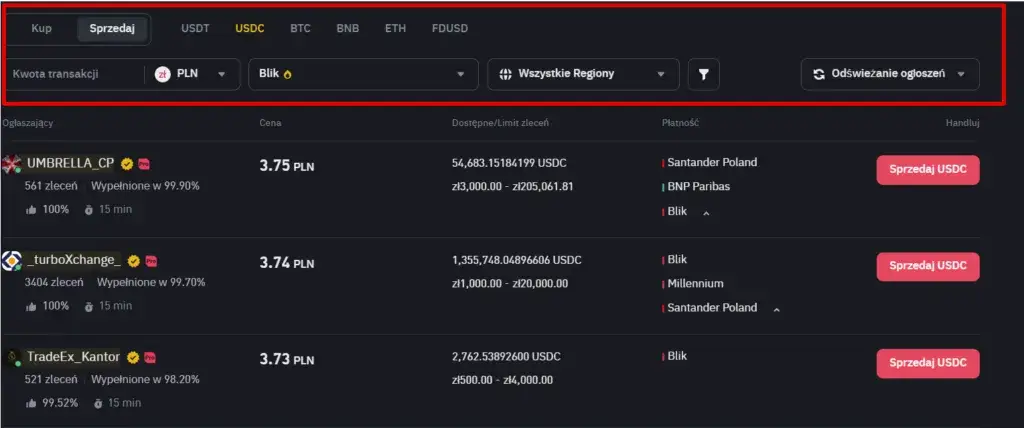Click the 3404 zleceń order count
The image size is (1024, 428).
(54, 282)
